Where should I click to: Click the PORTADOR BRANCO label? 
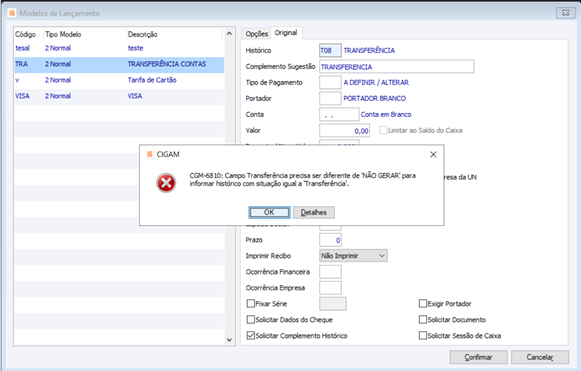click(x=375, y=99)
